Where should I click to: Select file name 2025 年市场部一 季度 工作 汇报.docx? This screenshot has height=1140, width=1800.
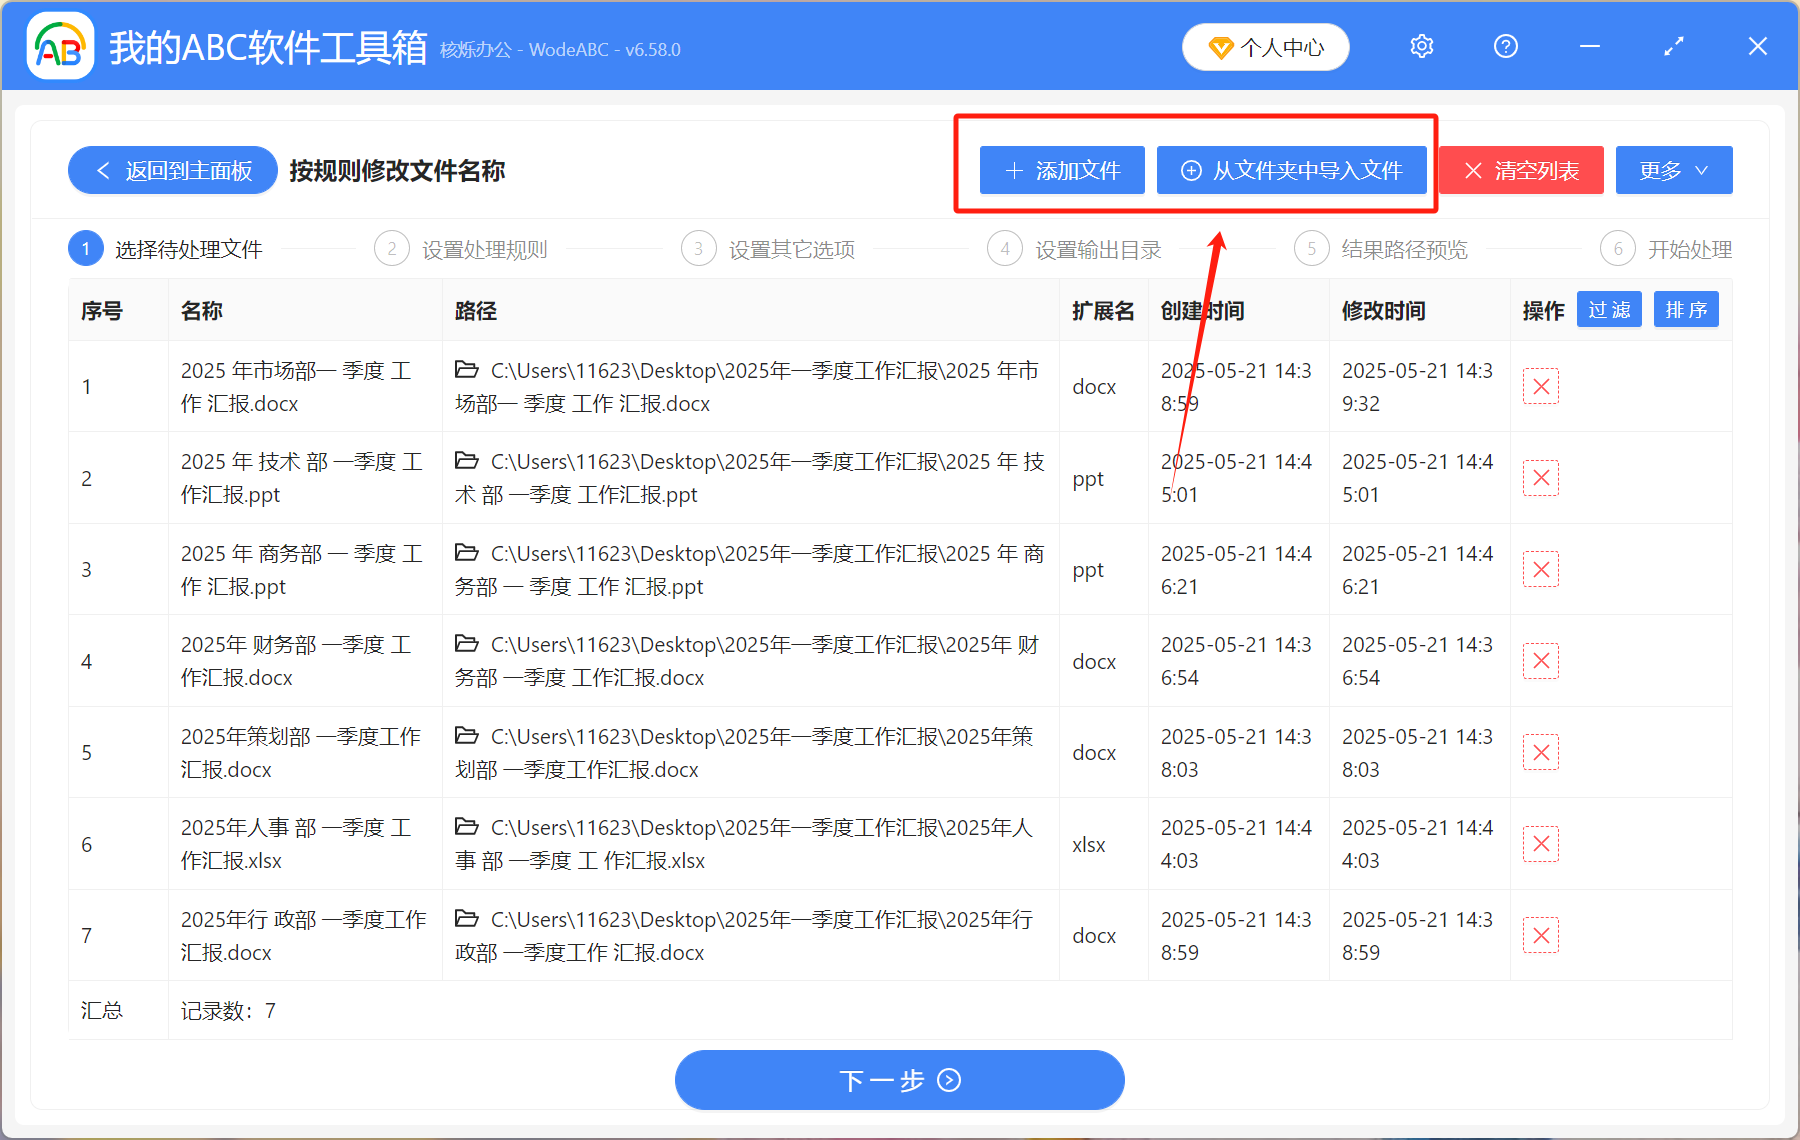[x=296, y=387]
